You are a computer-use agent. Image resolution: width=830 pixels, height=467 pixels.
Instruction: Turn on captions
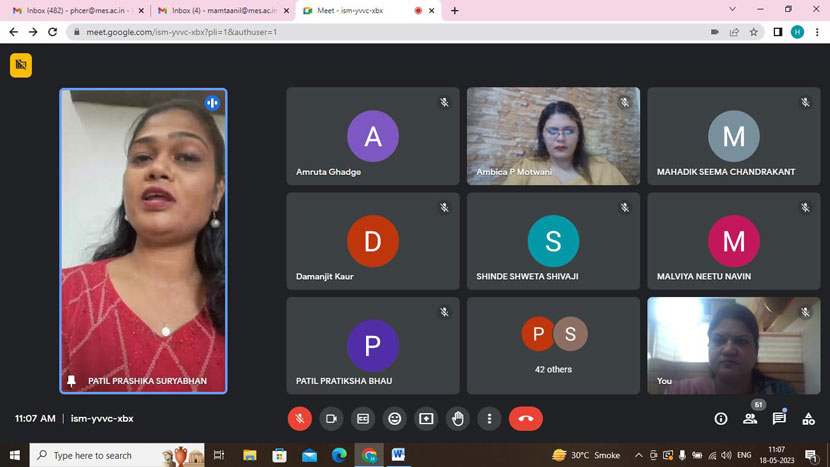click(363, 419)
